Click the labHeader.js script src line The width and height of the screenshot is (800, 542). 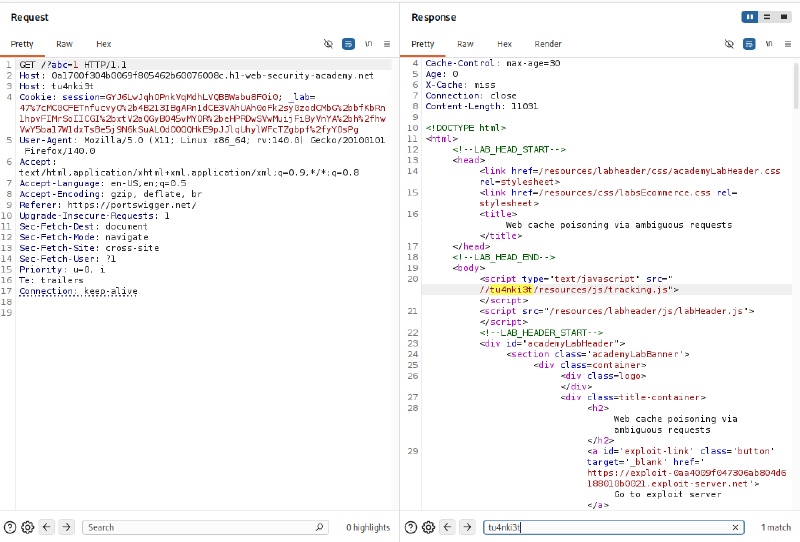617,311
